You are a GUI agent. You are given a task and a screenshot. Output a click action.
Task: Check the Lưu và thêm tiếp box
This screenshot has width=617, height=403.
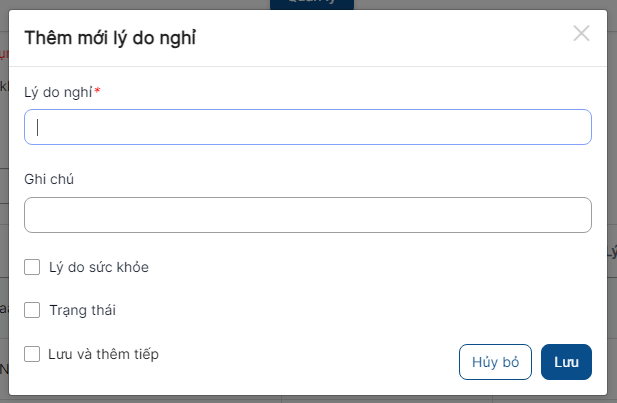point(32,353)
